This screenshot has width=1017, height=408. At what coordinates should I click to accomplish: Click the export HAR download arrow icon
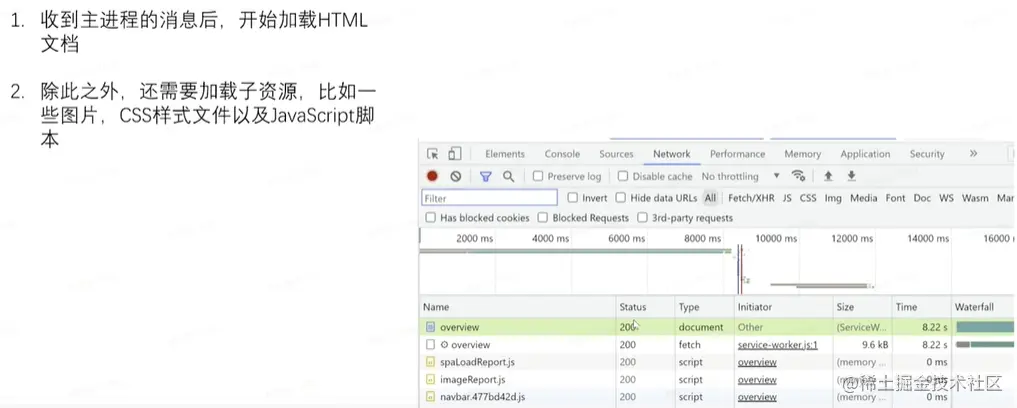coord(852,176)
